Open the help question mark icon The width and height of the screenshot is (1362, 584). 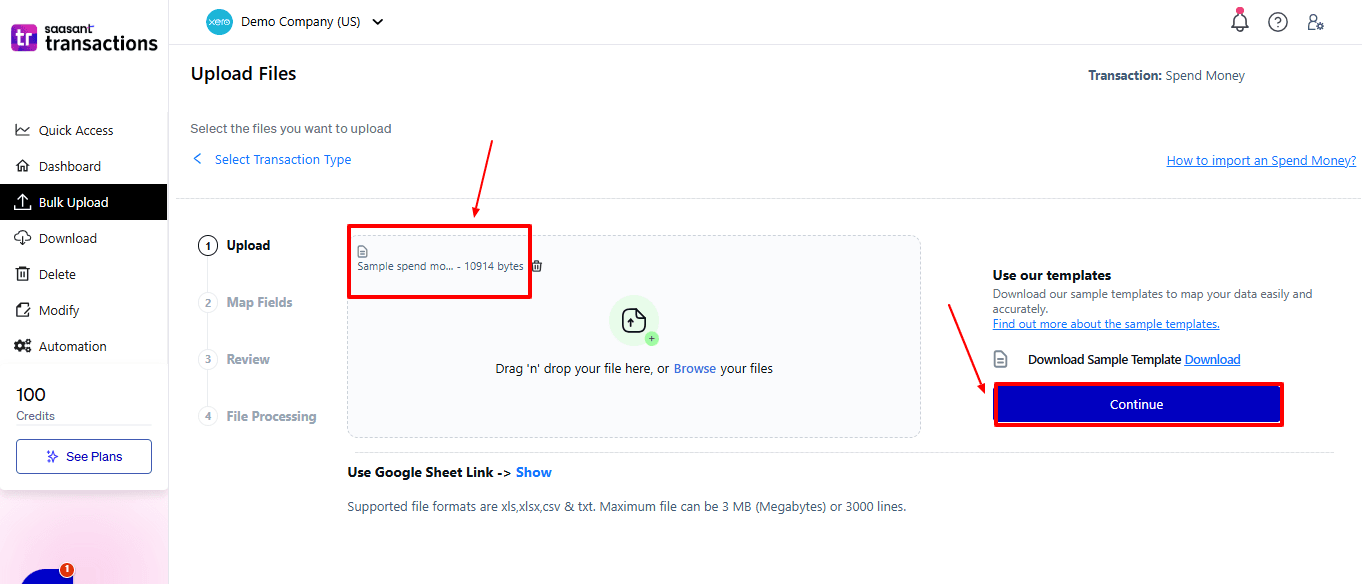[x=1278, y=22]
